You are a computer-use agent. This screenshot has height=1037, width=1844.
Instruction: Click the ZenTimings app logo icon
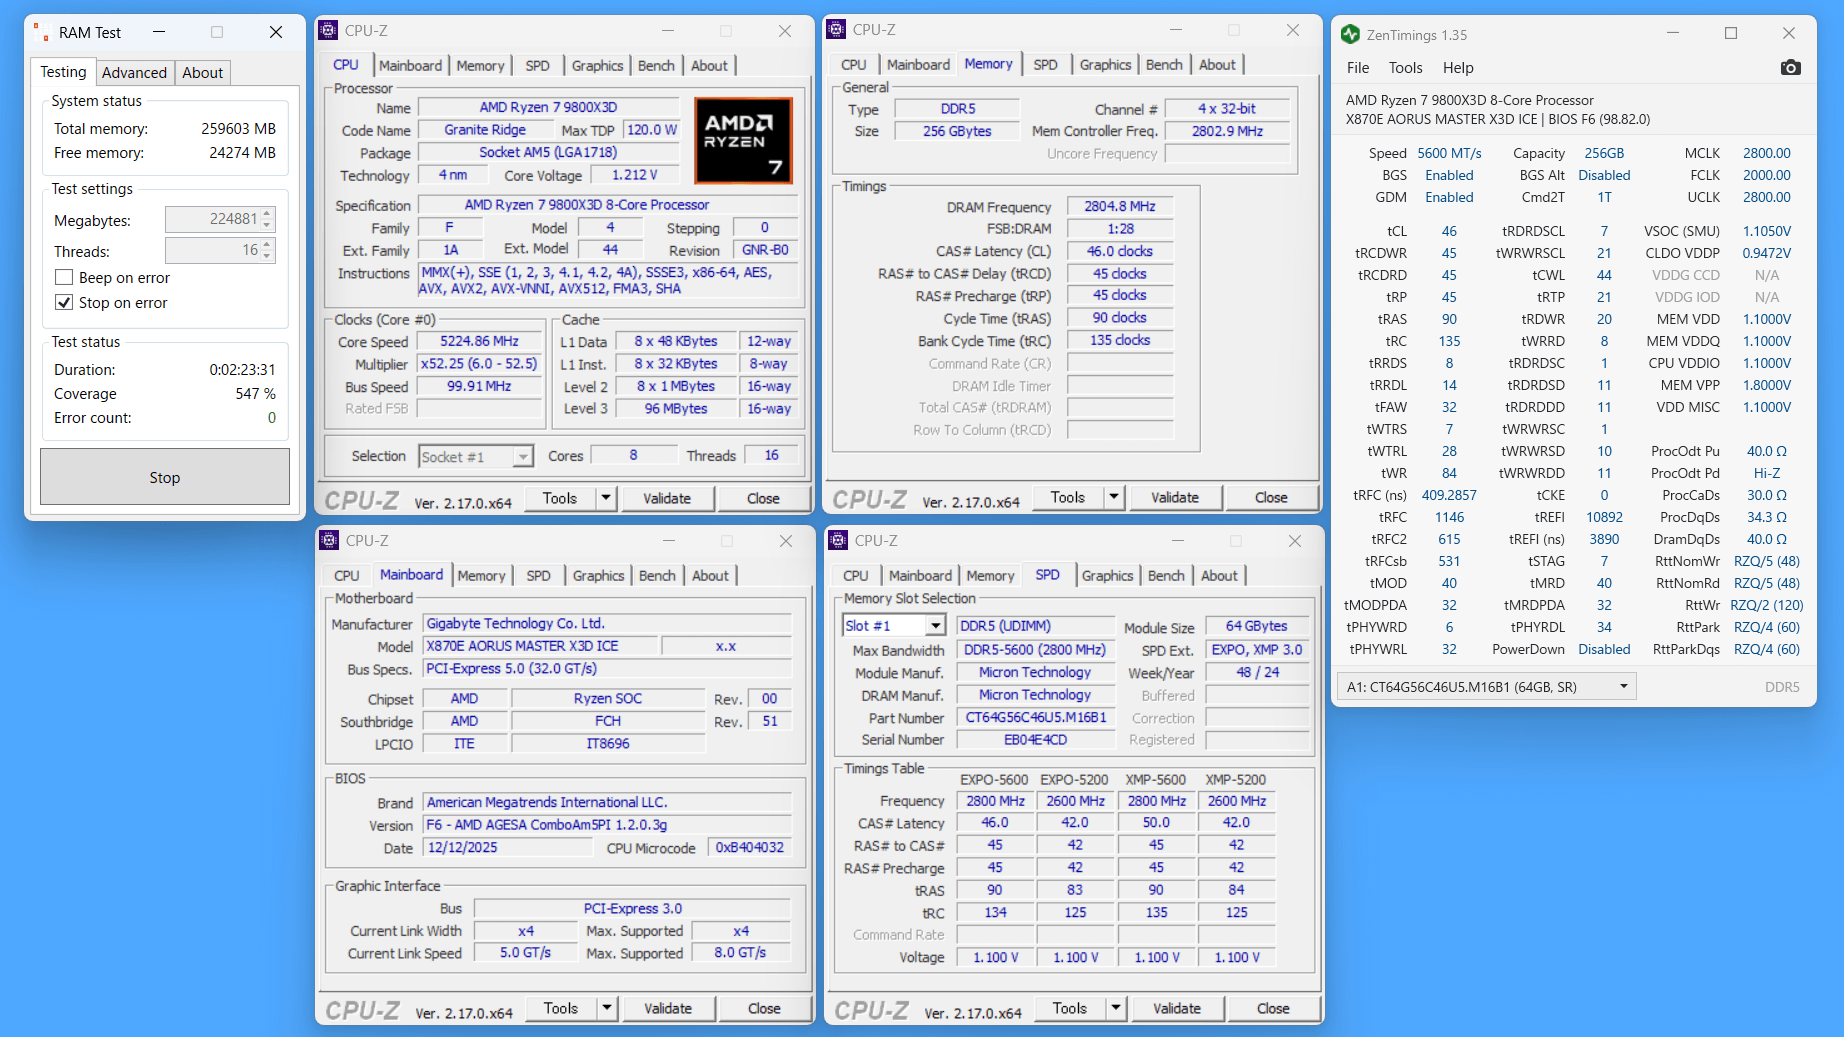point(1350,34)
